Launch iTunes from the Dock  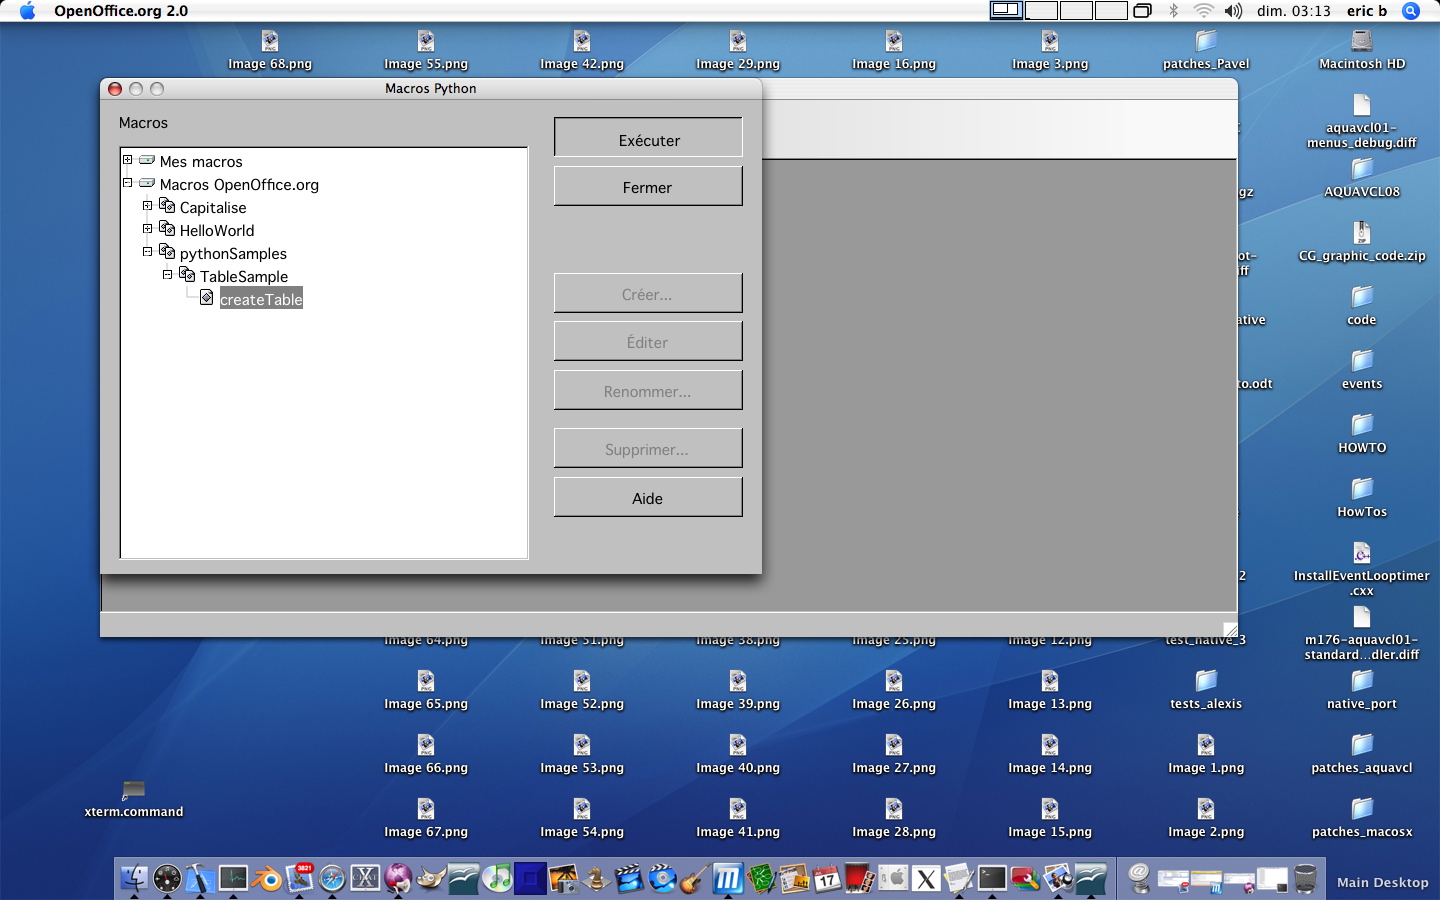coord(497,879)
